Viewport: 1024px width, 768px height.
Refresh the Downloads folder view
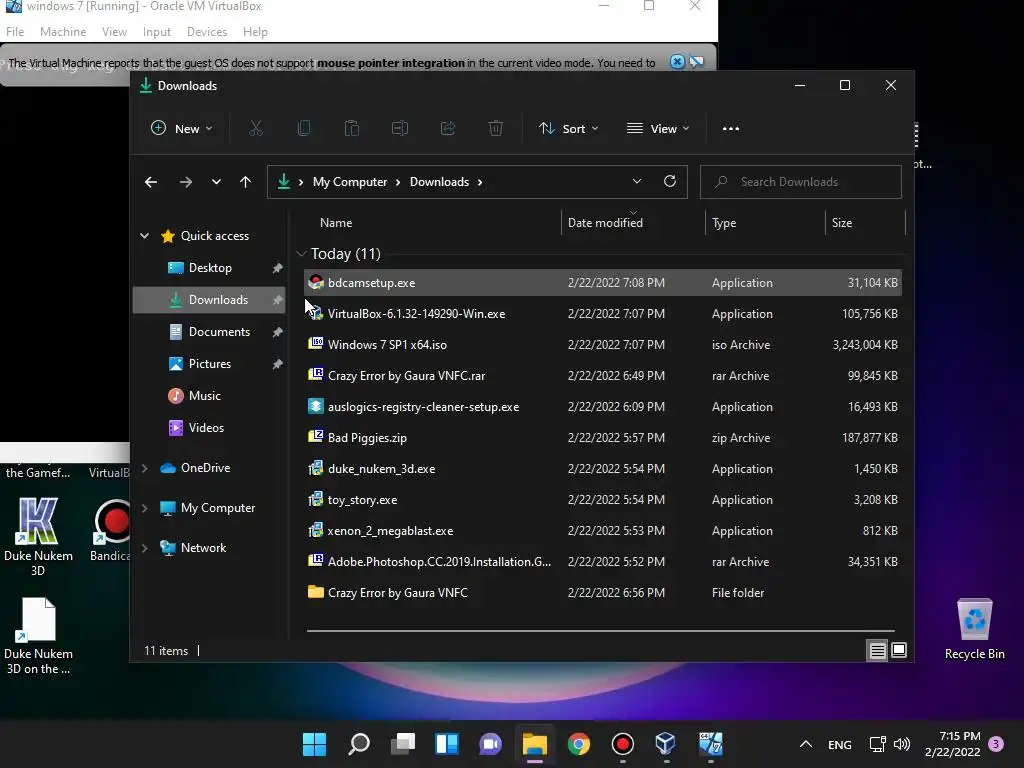pos(670,182)
